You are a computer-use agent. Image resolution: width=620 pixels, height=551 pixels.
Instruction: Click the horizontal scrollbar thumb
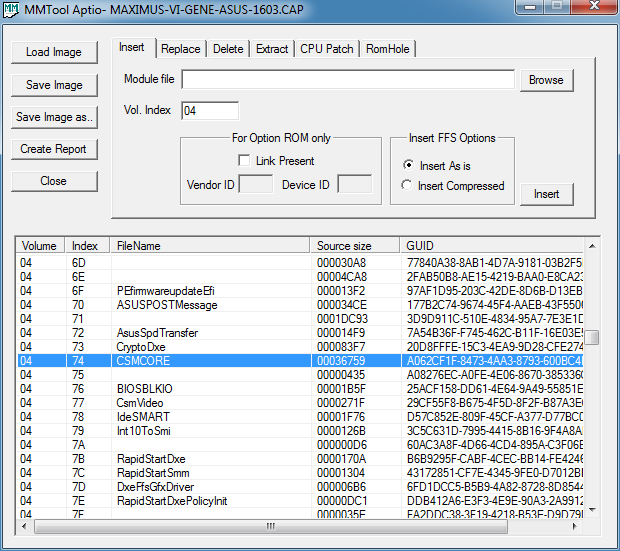pyautogui.click(x=271, y=526)
